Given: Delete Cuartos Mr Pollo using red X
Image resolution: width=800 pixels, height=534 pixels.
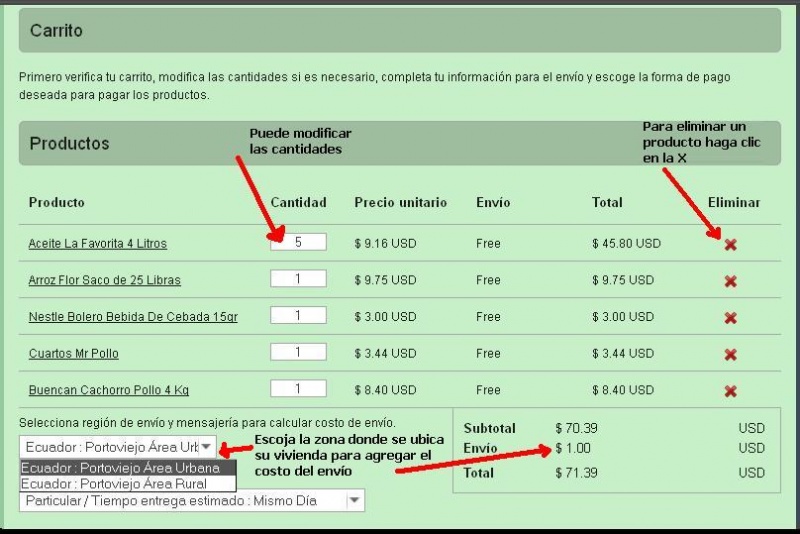Looking at the screenshot, I should (730, 354).
